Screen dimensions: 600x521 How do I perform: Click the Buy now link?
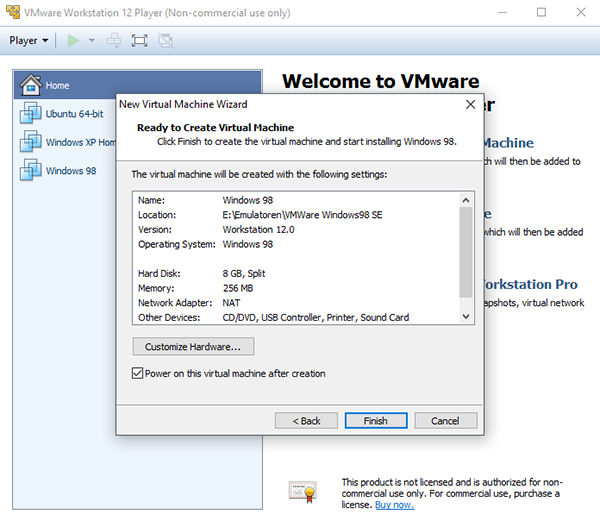[392, 505]
